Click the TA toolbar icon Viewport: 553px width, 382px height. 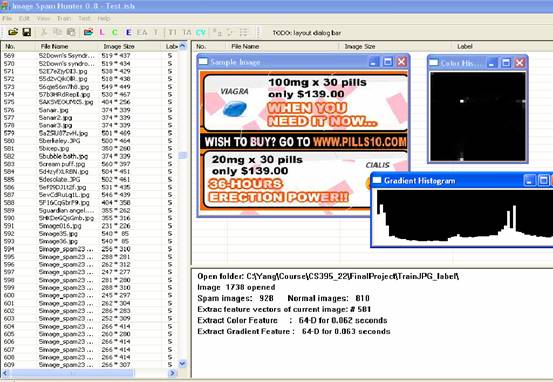point(187,32)
